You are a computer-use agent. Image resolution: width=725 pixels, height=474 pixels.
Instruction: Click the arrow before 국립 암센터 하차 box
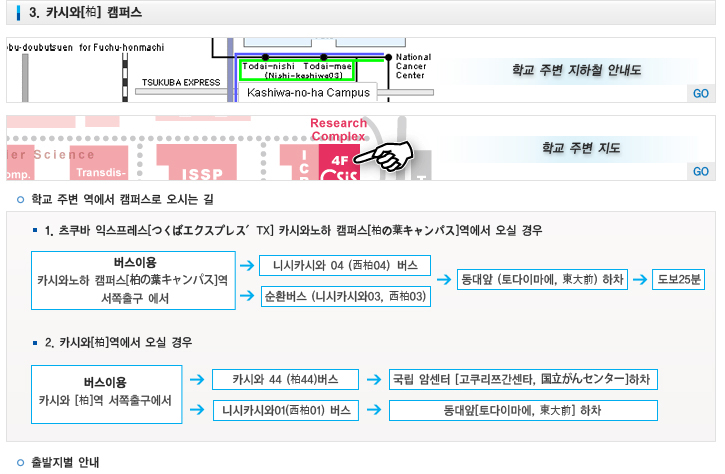point(371,380)
